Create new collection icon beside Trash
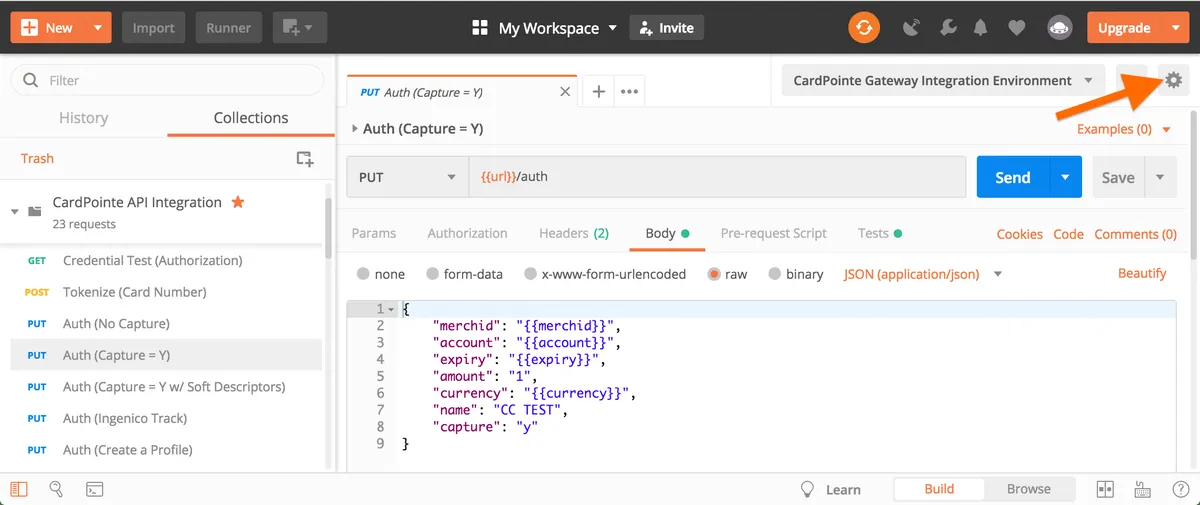Image resolution: width=1200 pixels, height=505 pixels. click(305, 158)
